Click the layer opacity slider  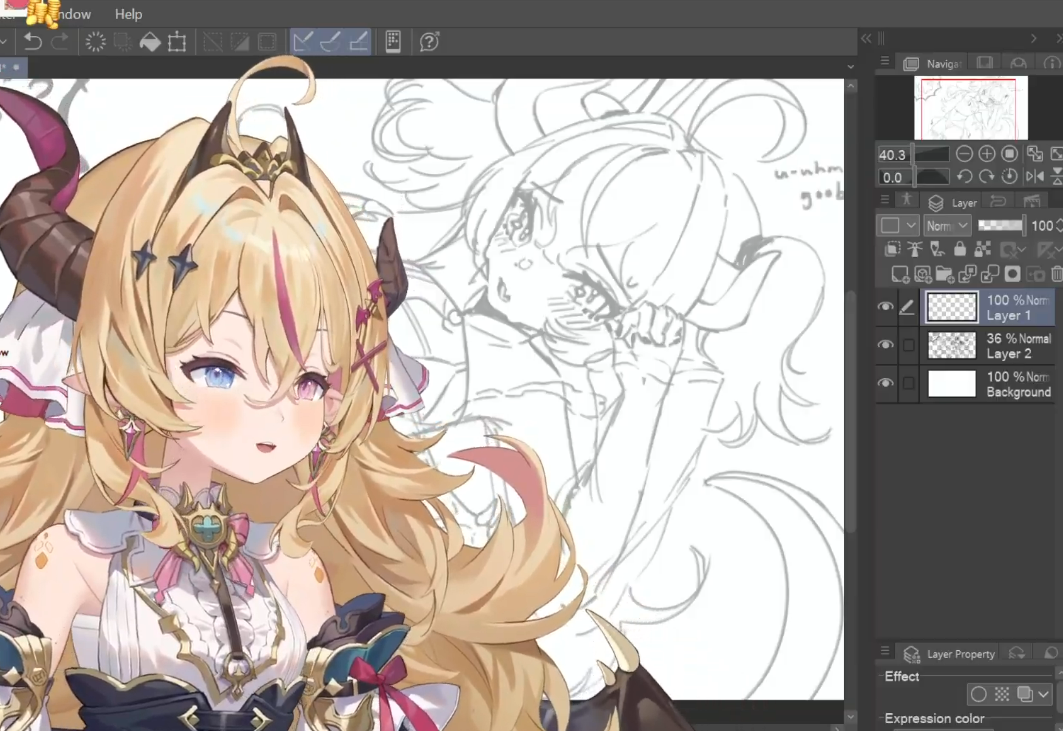pyautogui.click(x=1001, y=225)
